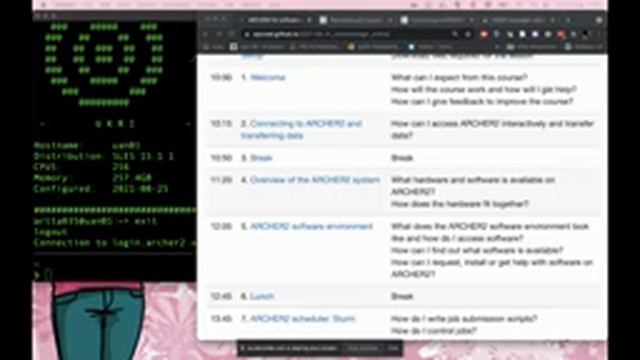The height and width of the screenshot is (360, 640).
Task: Open a new browser tab with plus button
Action: tap(568, 20)
